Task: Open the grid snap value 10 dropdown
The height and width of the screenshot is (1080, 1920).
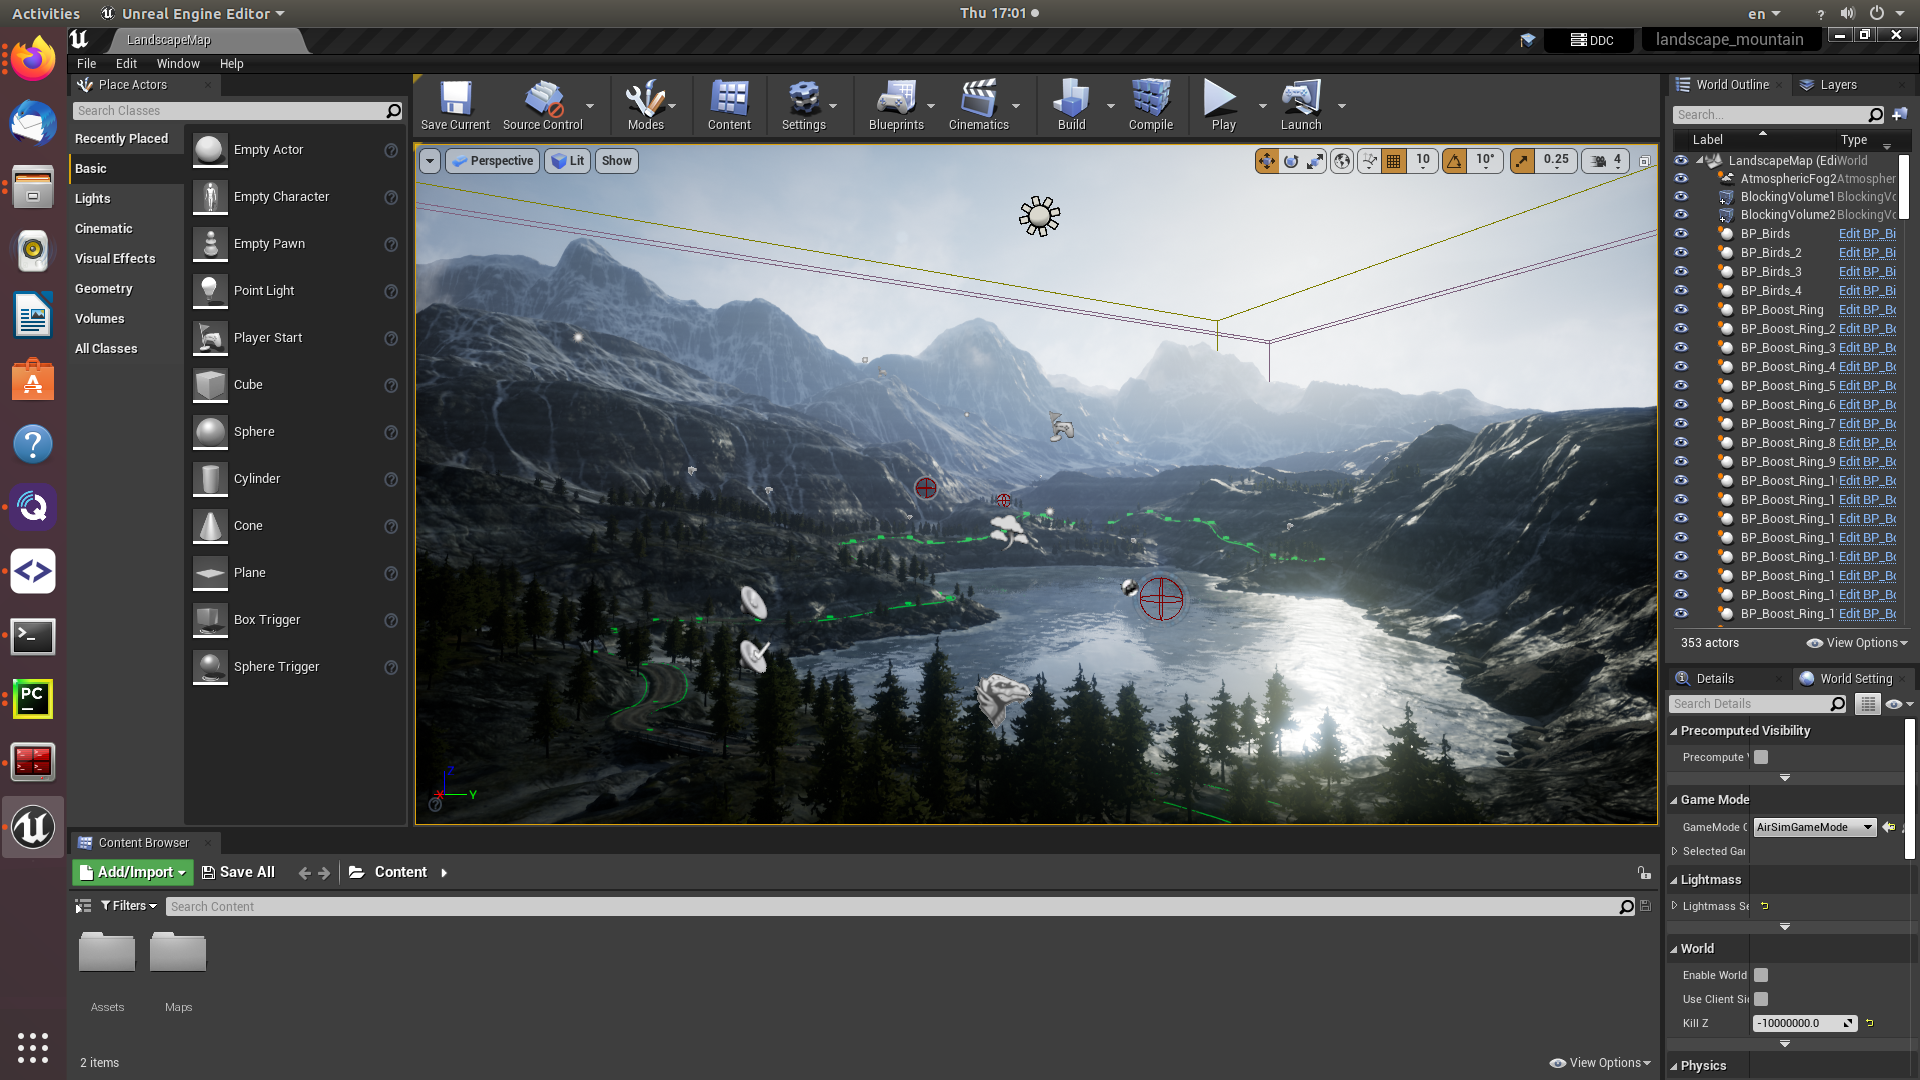Action: pos(1422,161)
